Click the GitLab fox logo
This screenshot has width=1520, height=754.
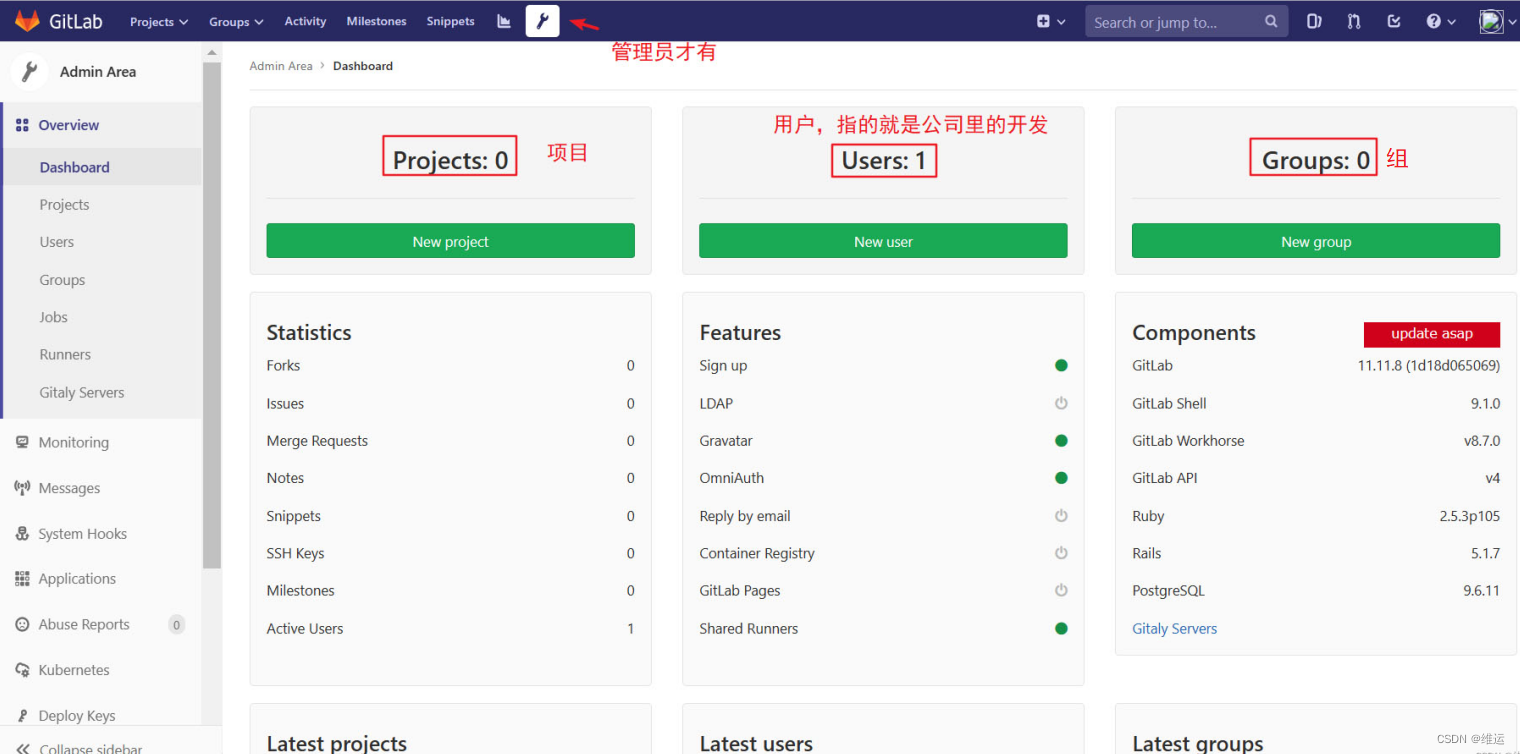coord(27,21)
